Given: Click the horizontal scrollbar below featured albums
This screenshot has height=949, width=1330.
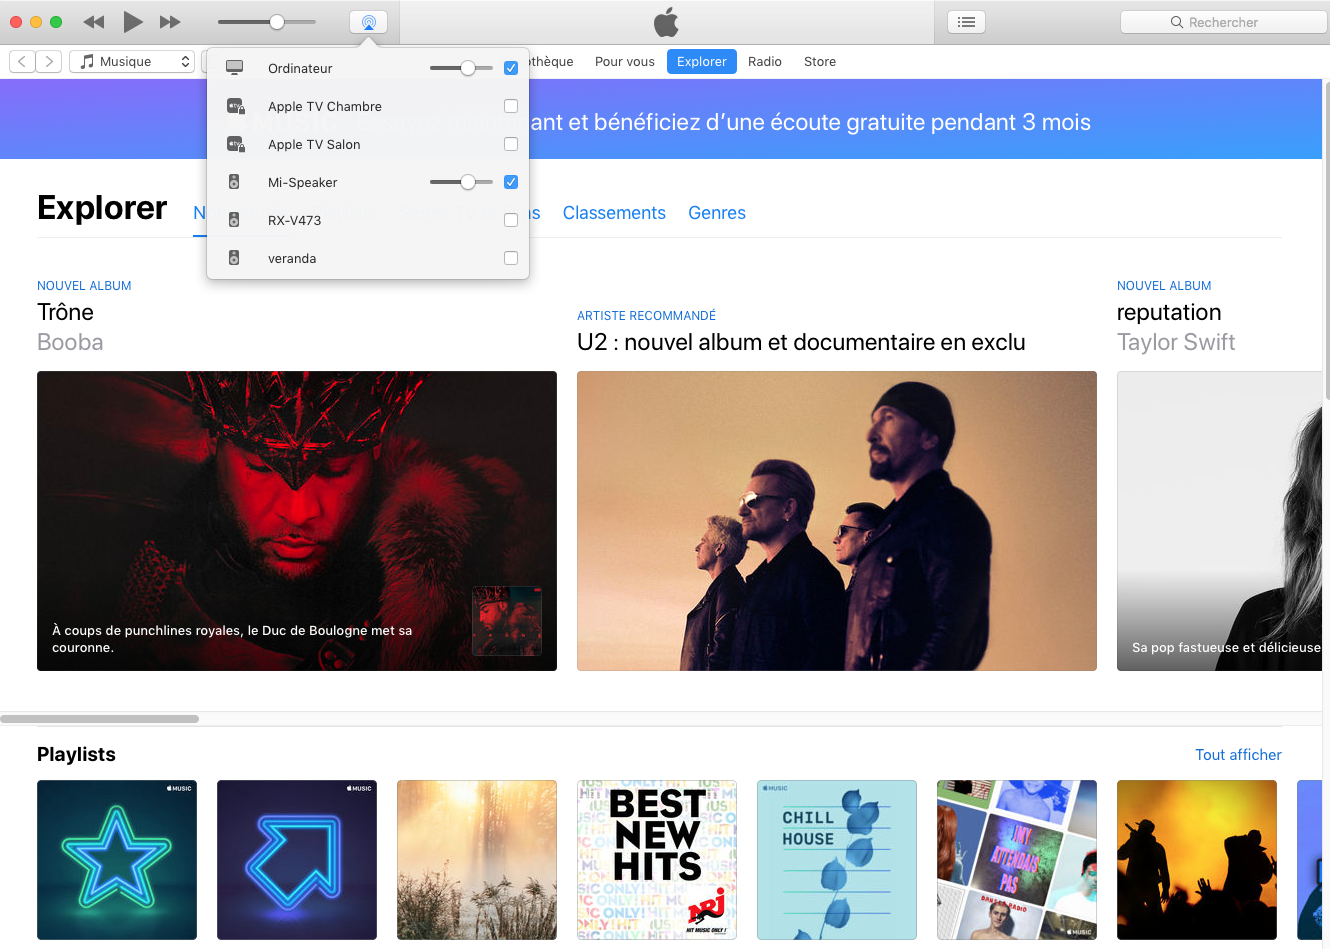Looking at the screenshot, I should (100, 719).
